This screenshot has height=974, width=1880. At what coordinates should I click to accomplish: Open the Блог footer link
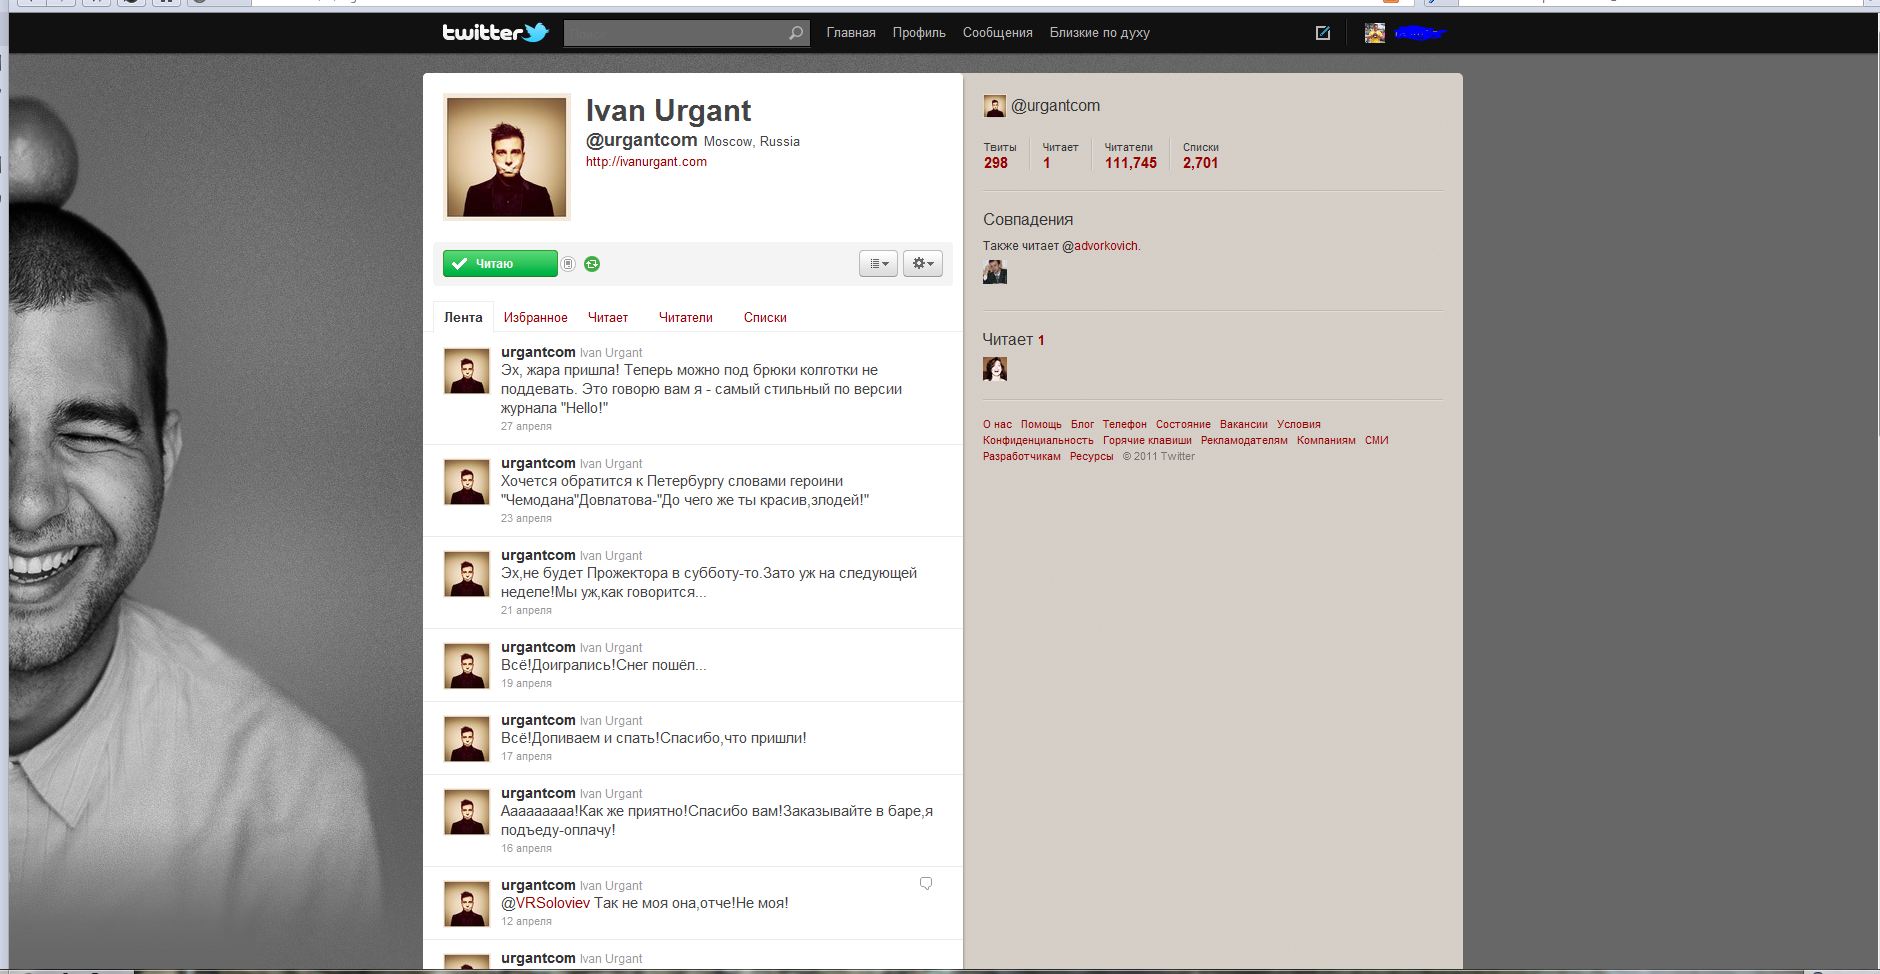pyautogui.click(x=1082, y=424)
